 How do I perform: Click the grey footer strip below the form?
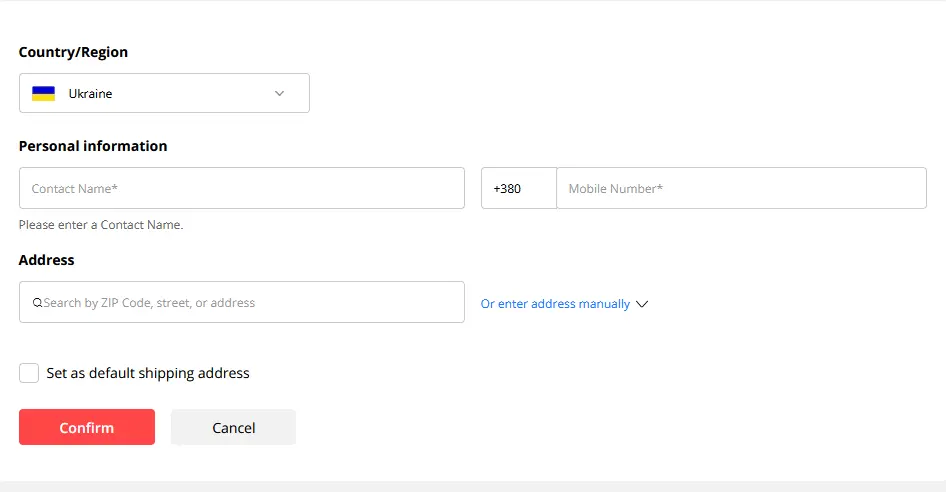pyautogui.click(x=473, y=487)
